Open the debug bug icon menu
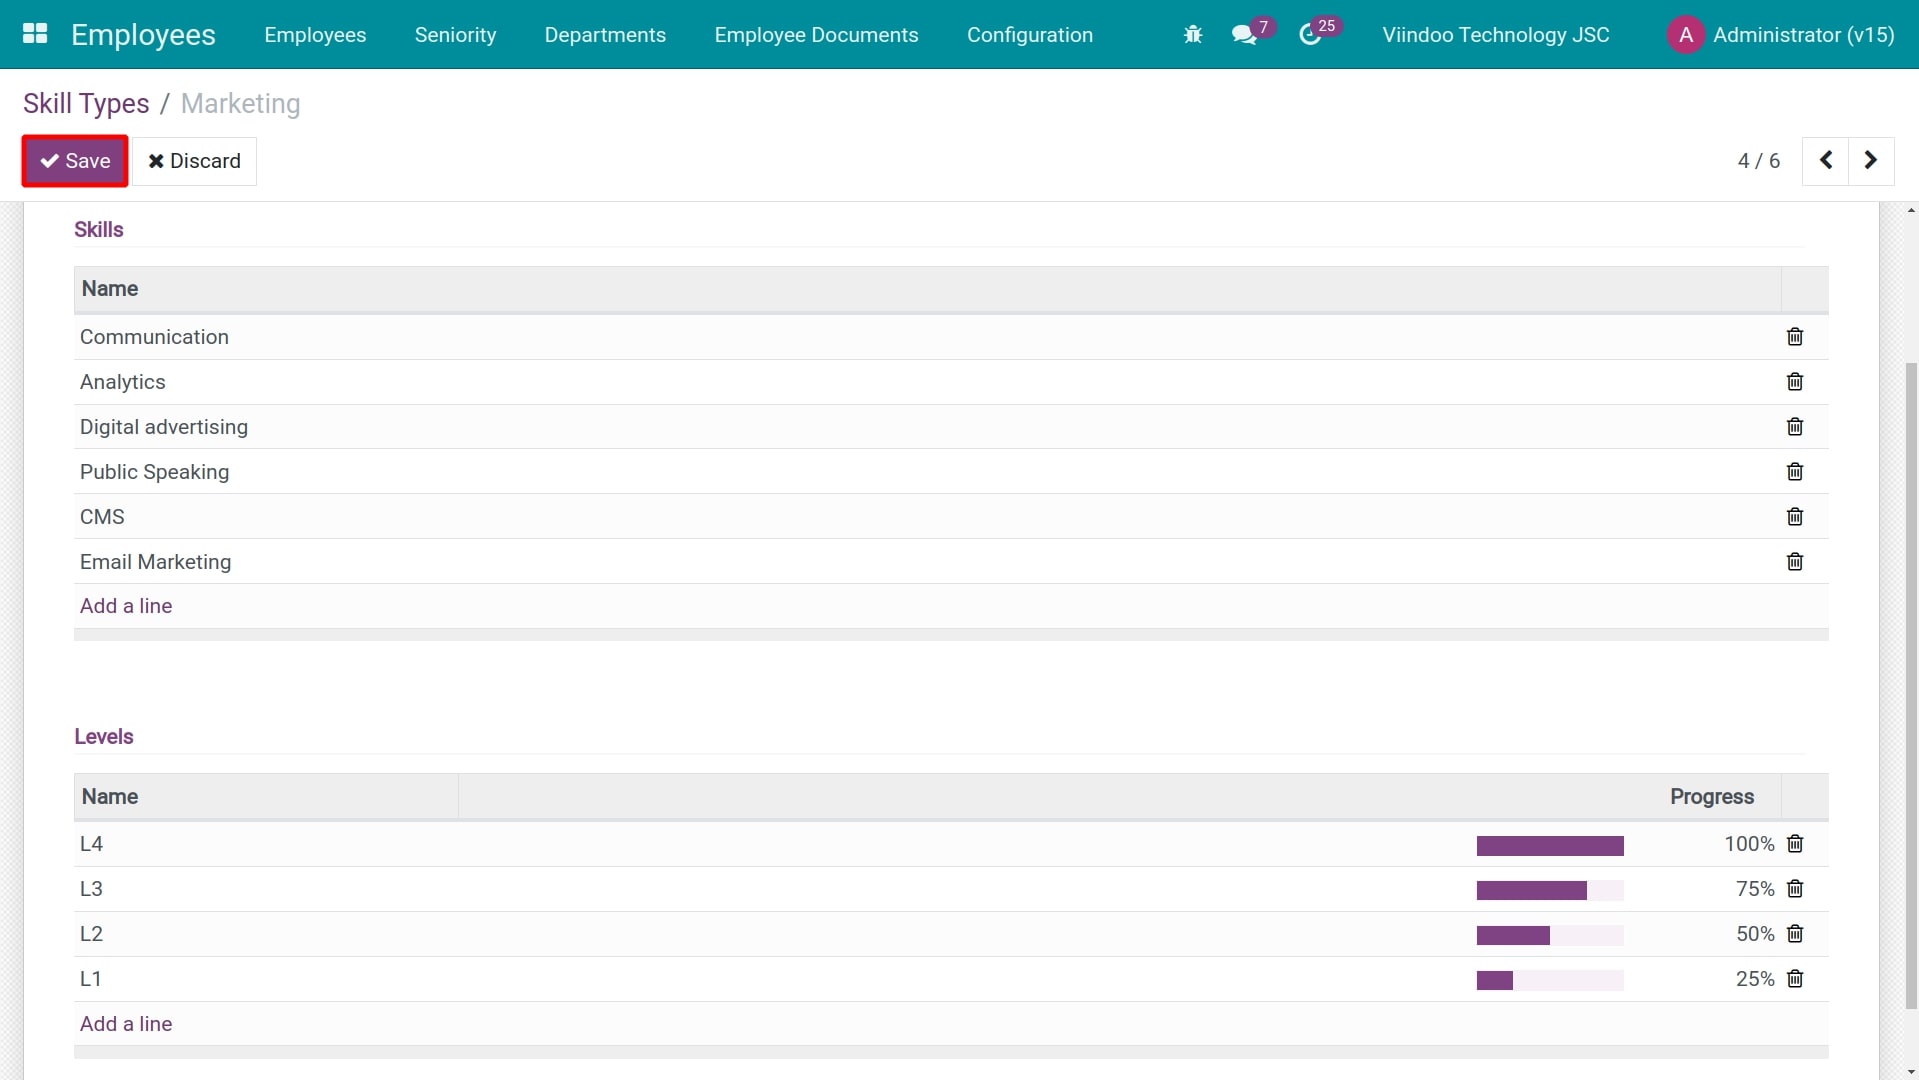The width and height of the screenshot is (1919, 1080). coord(1192,35)
